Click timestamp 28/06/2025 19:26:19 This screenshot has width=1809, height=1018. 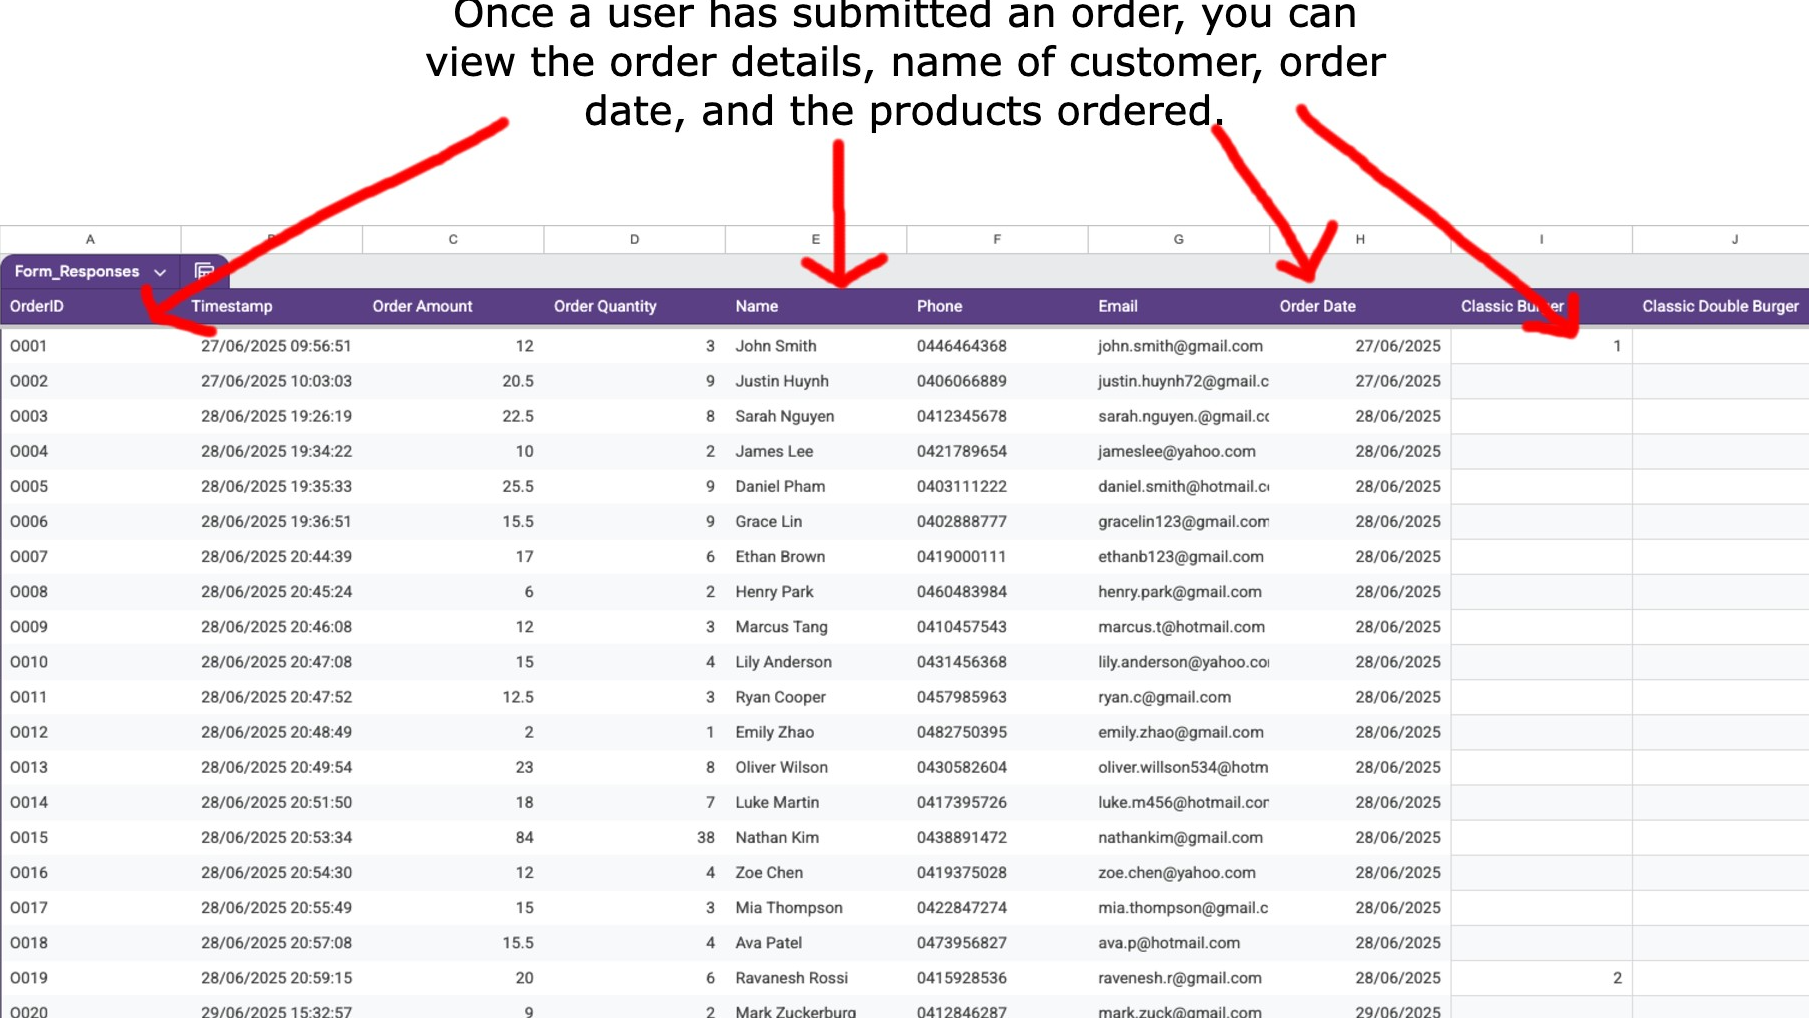tap(276, 416)
